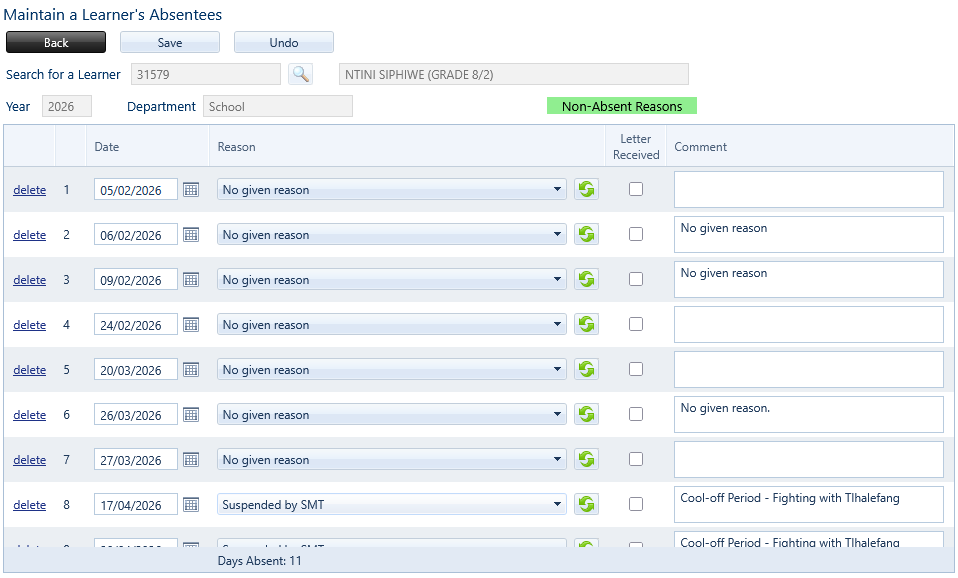This screenshot has width=958, height=578.
Task: Click the Back button
Action: [x=56, y=42]
